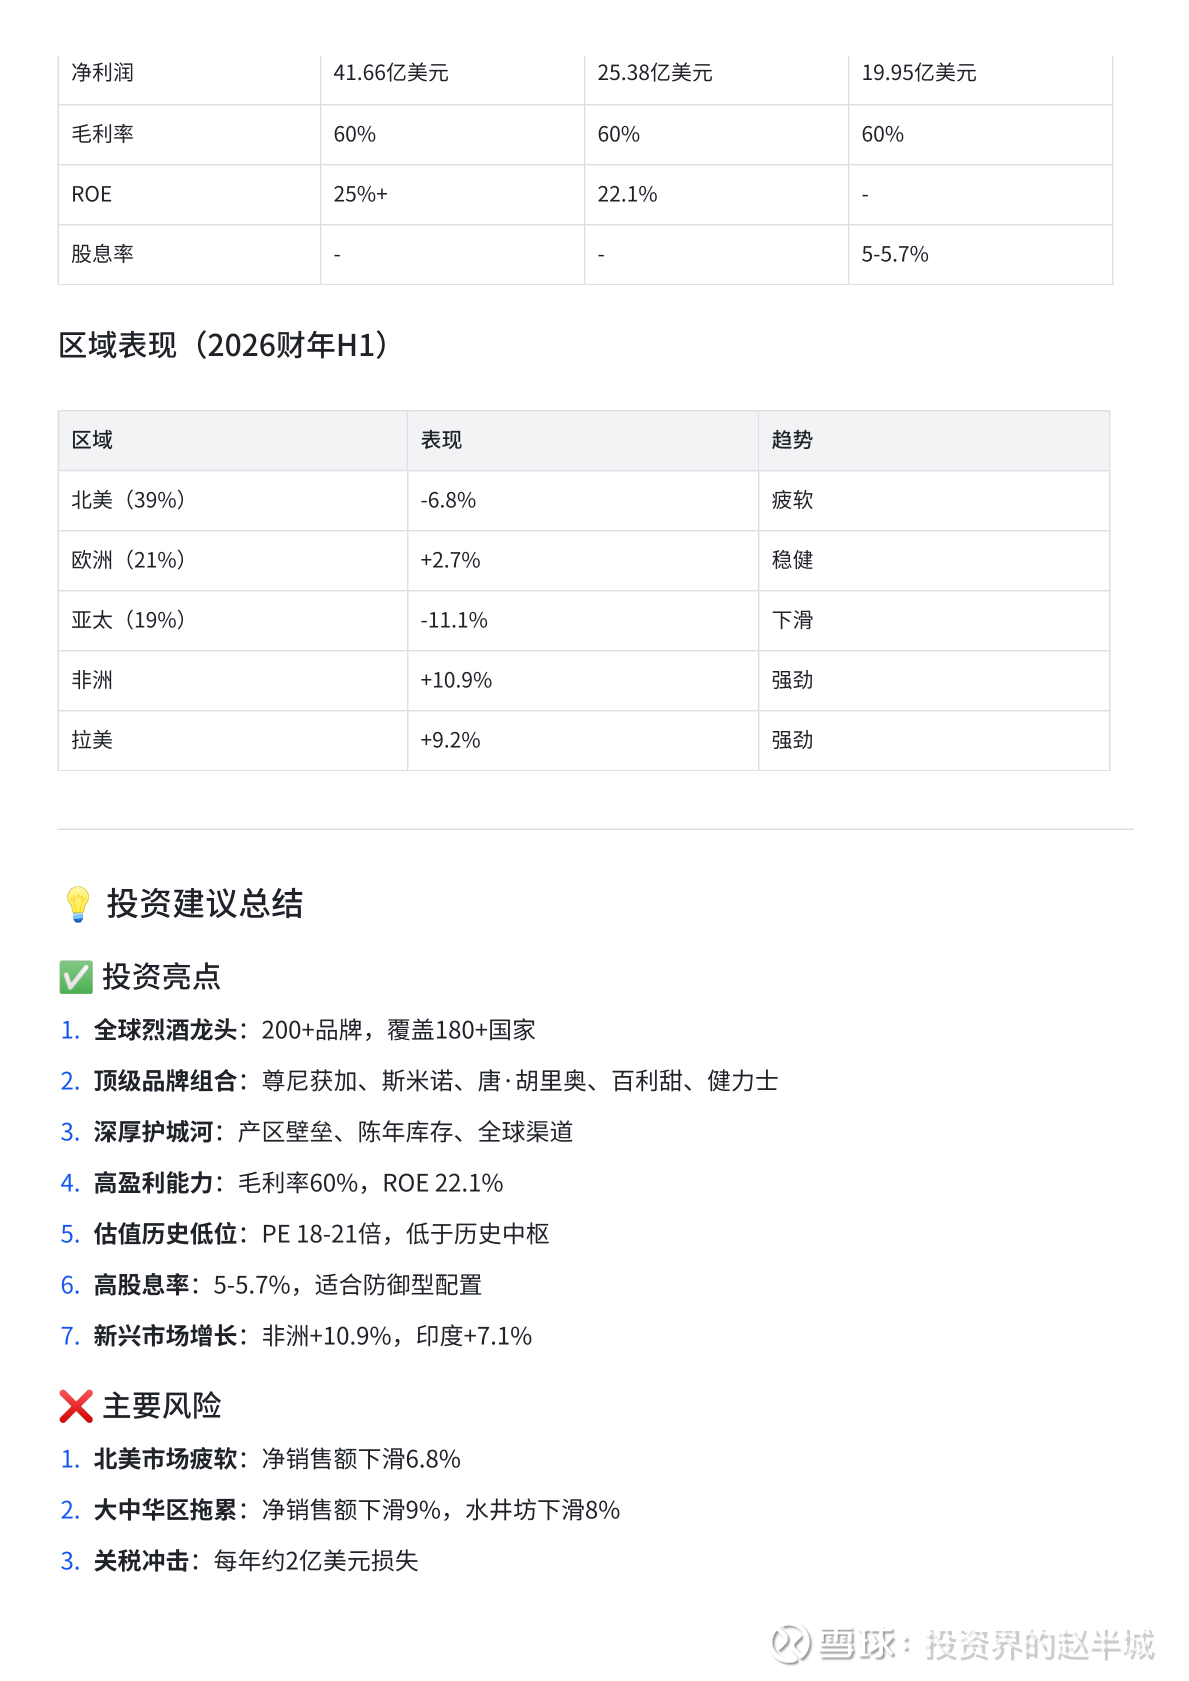The width and height of the screenshot is (1189, 1681).
Task: Select the -11.1% cell in the 亚太 row
Action: click(x=454, y=620)
